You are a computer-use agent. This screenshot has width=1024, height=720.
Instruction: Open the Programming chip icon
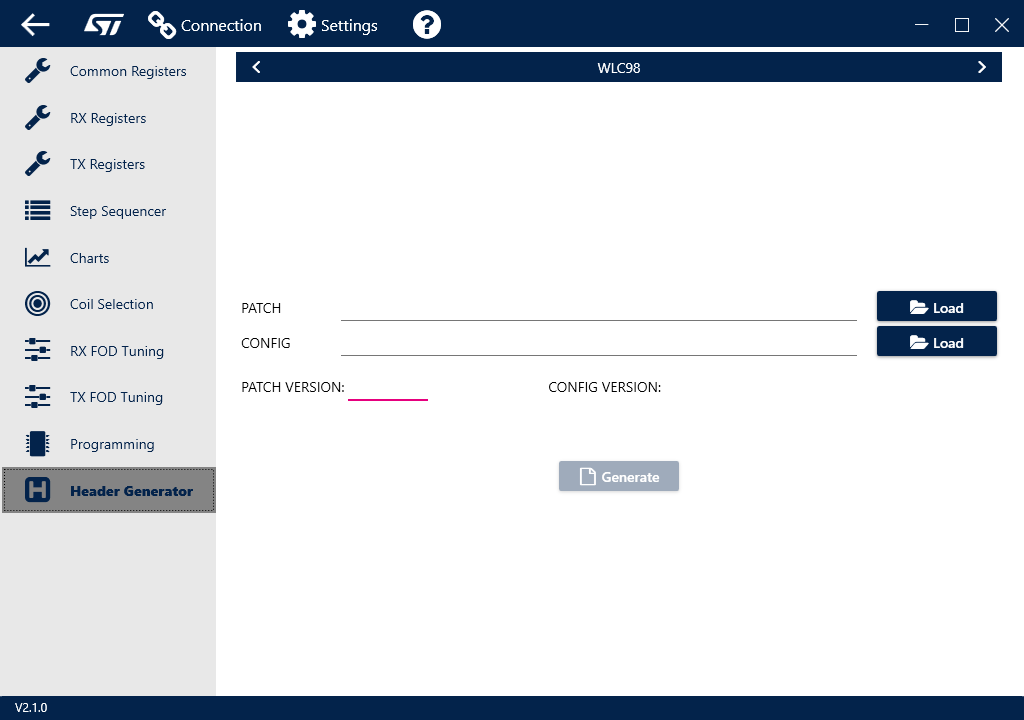pos(36,443)
